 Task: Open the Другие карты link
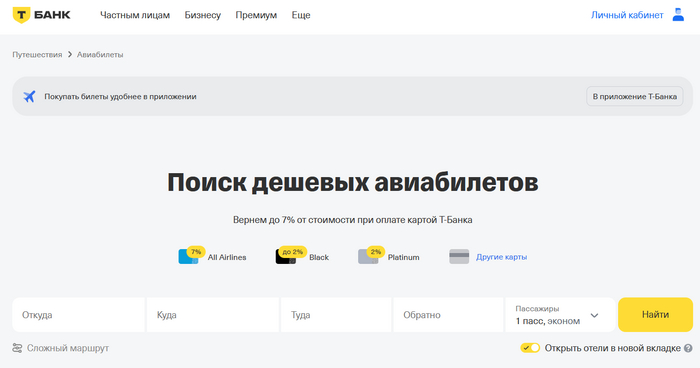pyautogui.click(x=501, y=257)
